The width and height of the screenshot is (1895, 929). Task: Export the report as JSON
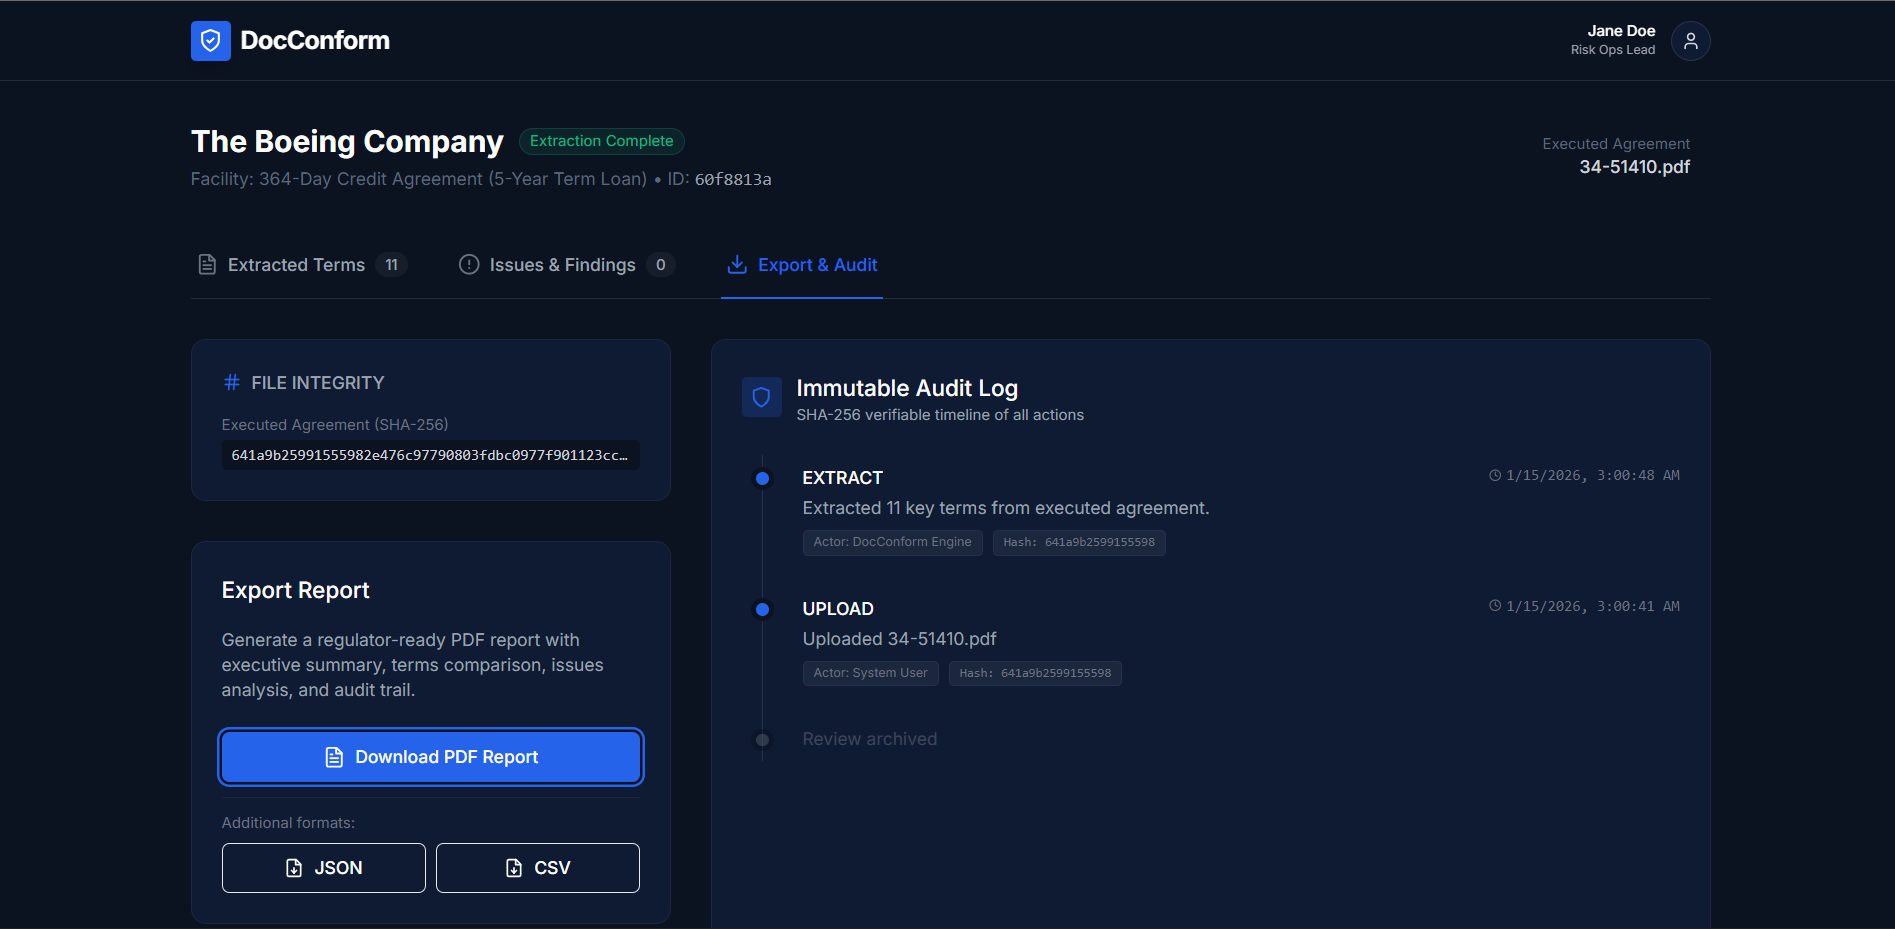click(x=324, y=868)
